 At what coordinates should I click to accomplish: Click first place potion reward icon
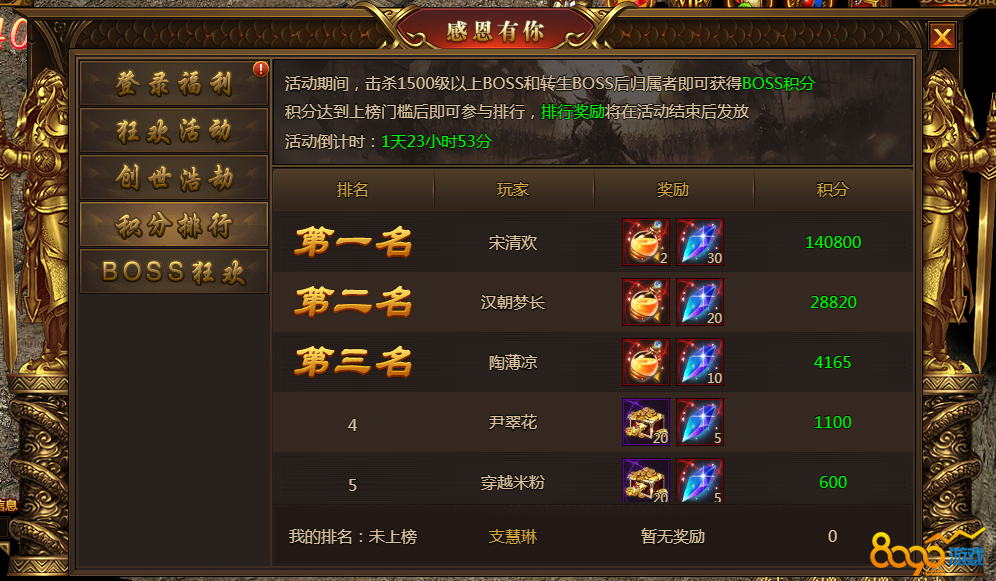[645, 242]
